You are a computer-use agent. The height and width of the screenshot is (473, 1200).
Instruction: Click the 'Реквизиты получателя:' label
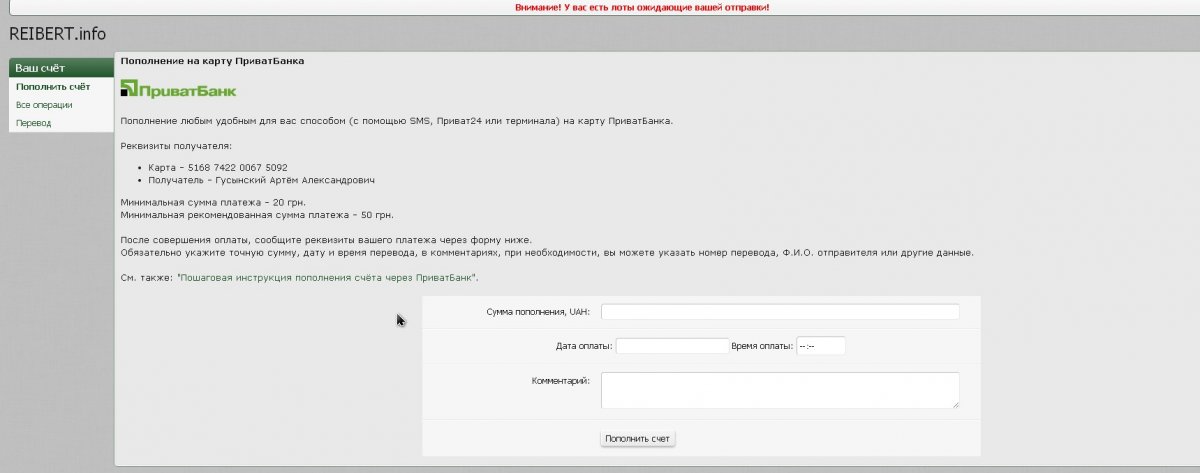click(x=175, y=146)
